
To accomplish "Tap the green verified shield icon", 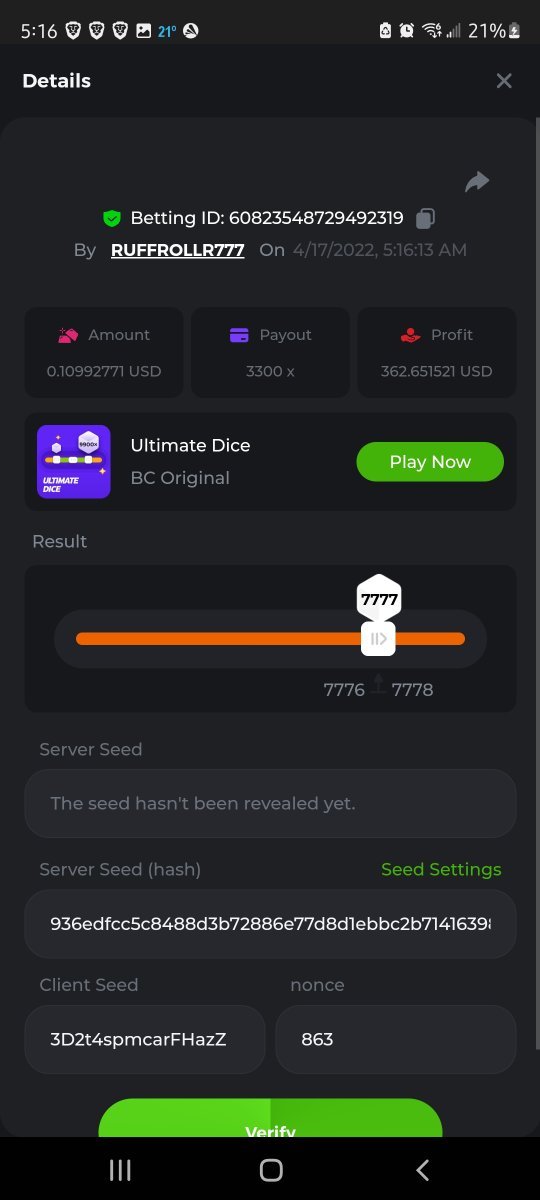I will click(x=112, y=218).
